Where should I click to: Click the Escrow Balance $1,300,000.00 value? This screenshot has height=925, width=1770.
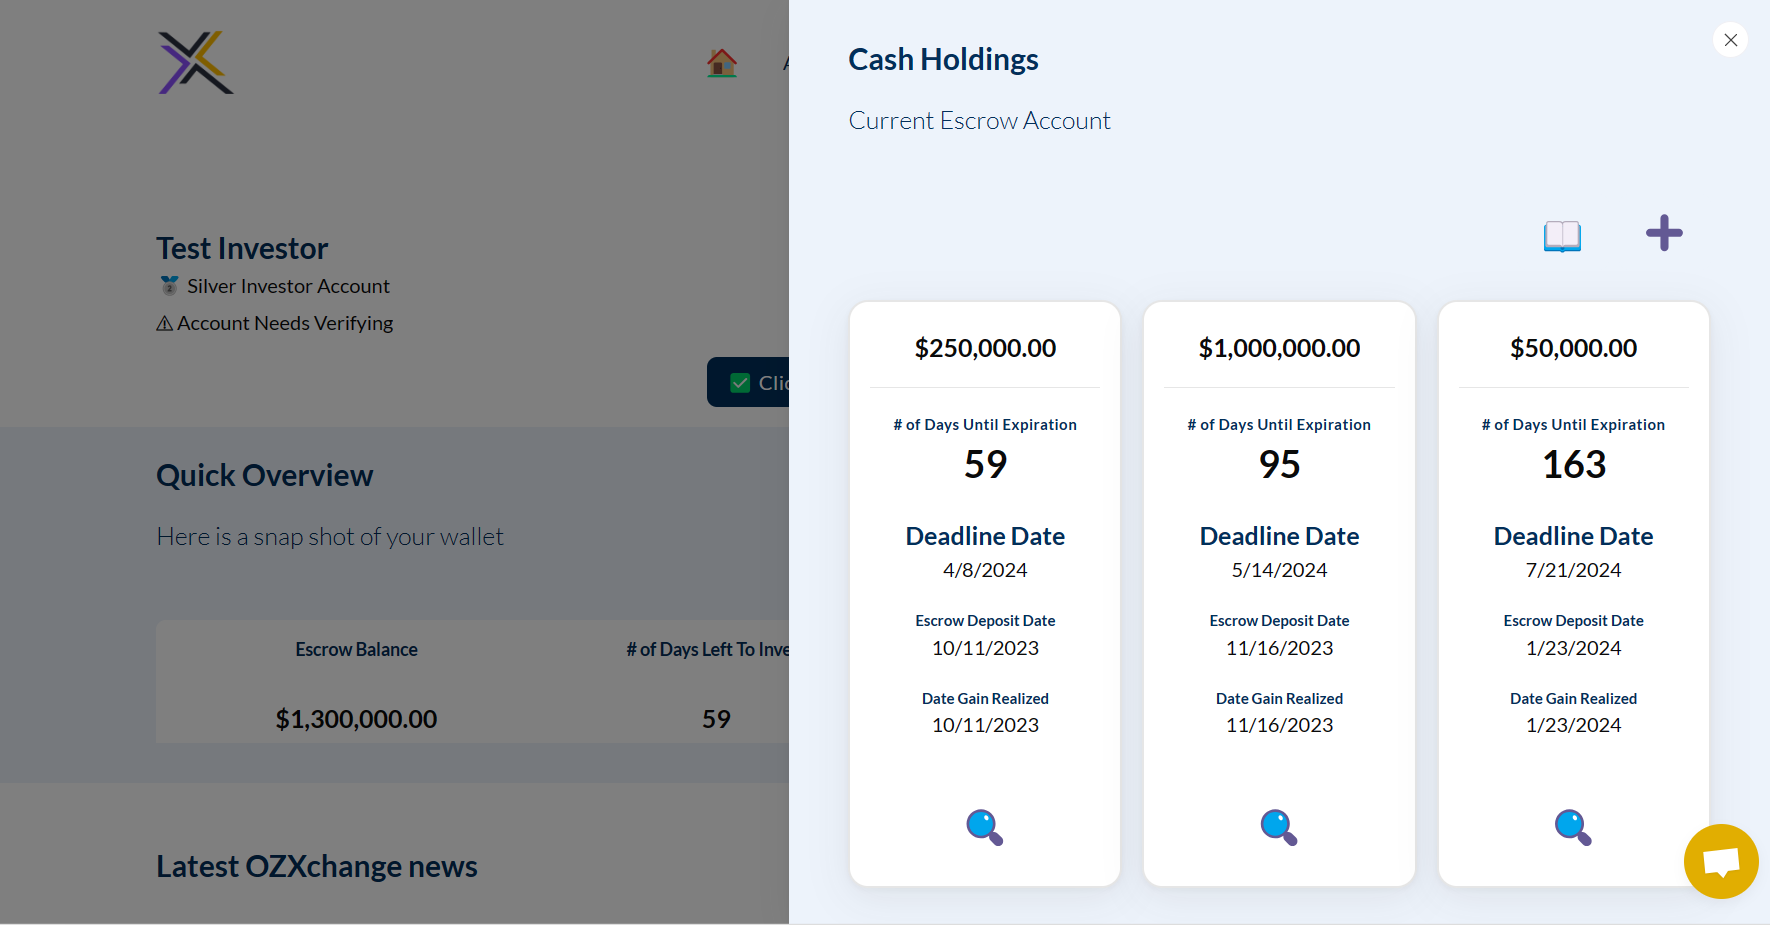(x=356, y=719)
